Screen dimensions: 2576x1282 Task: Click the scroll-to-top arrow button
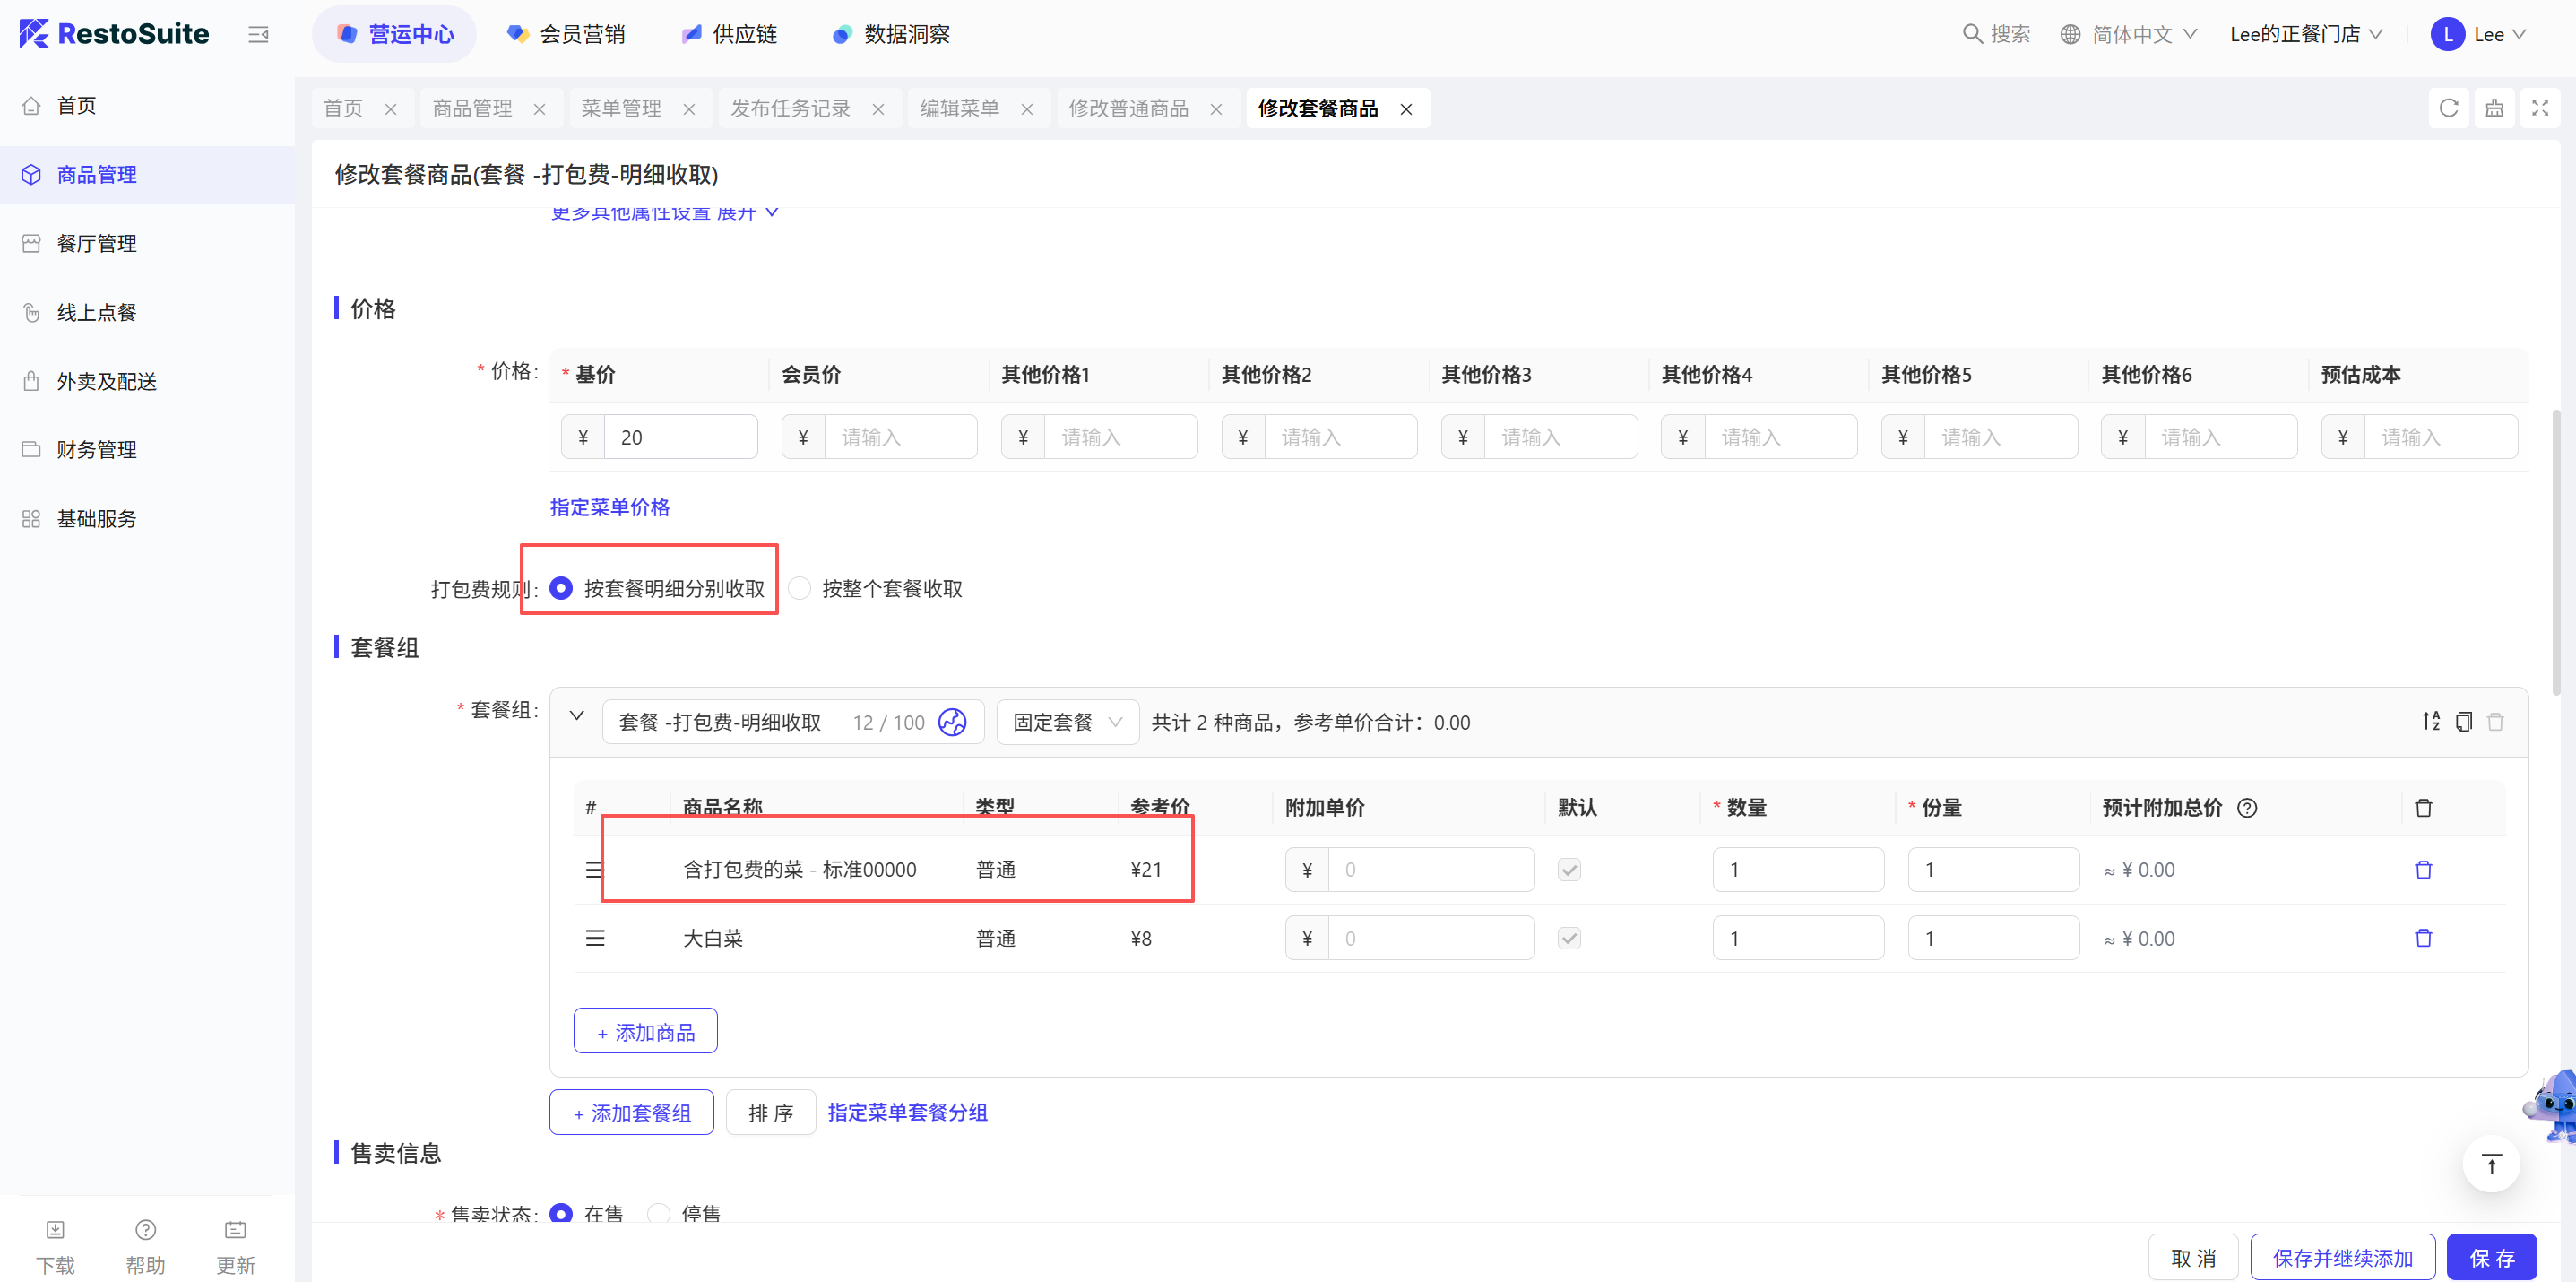coord(2490,1164)
